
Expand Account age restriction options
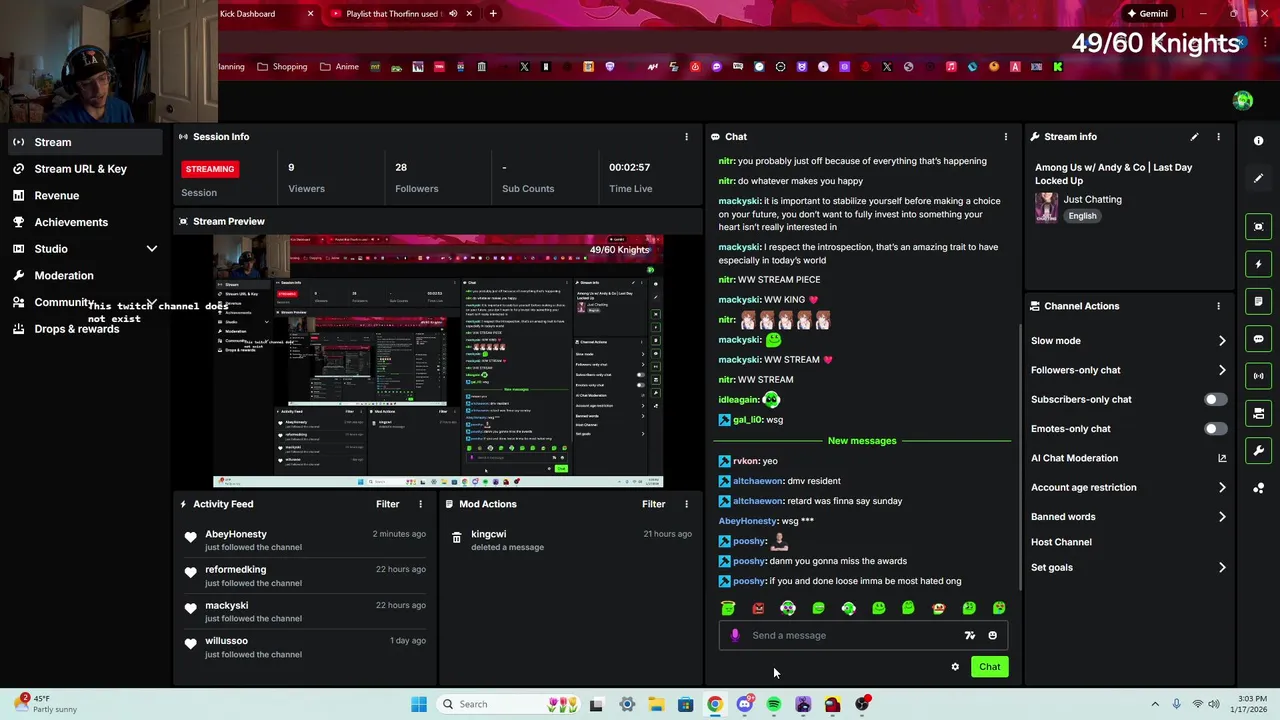click(1222, 488)
